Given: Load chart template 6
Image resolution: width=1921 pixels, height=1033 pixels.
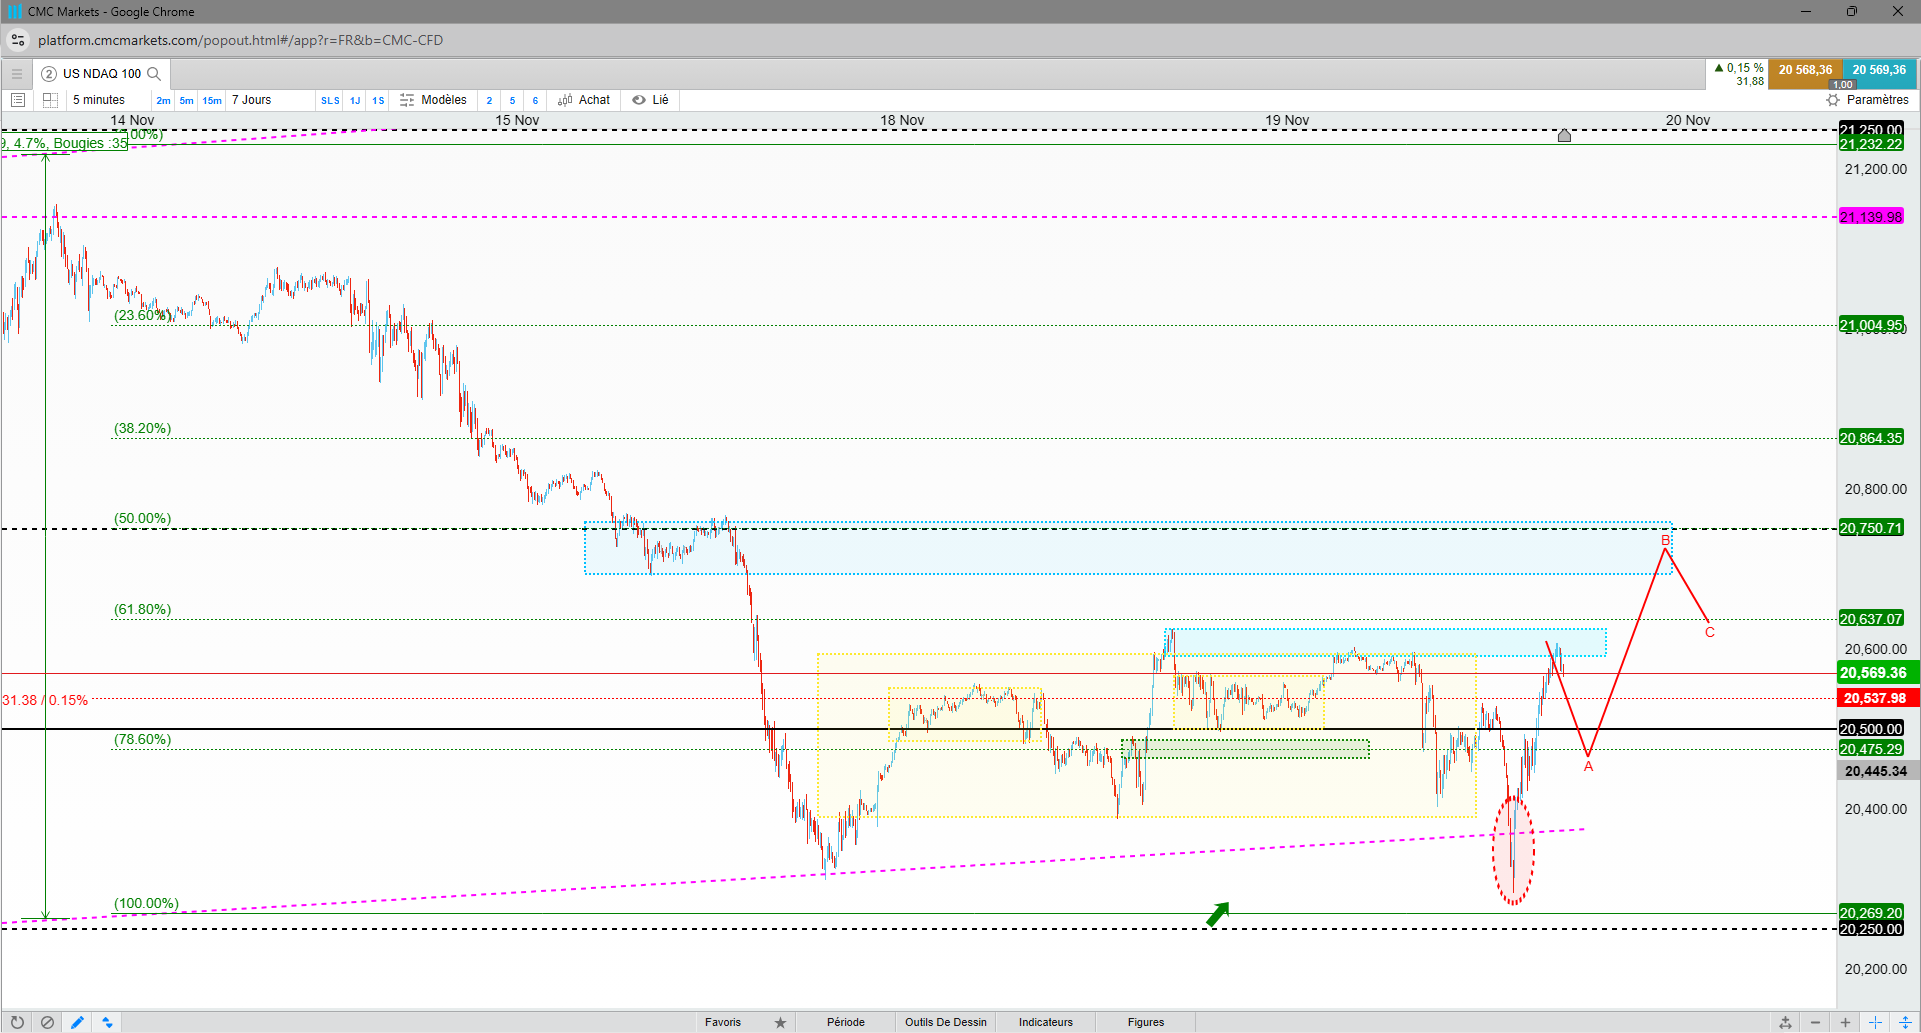Looking at the screenshot, I should click(535, 100).
